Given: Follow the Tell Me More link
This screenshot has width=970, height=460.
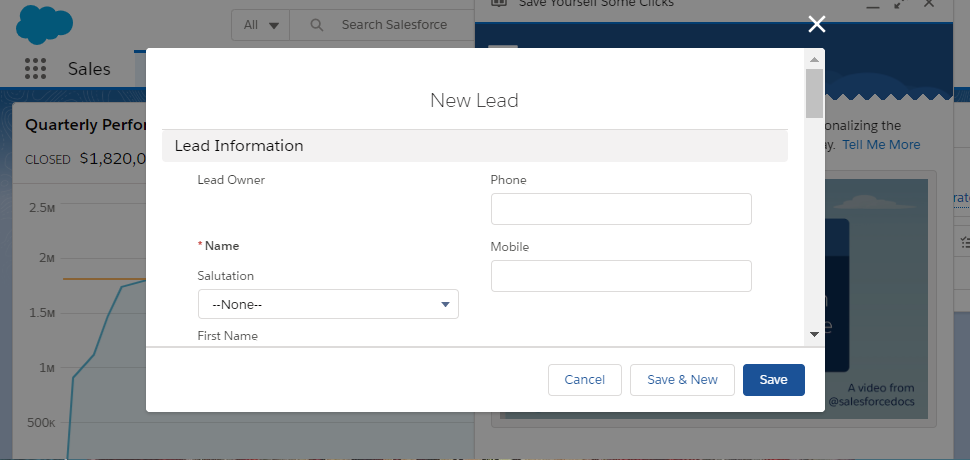Looking at the screenshot, I should [881, 145].
